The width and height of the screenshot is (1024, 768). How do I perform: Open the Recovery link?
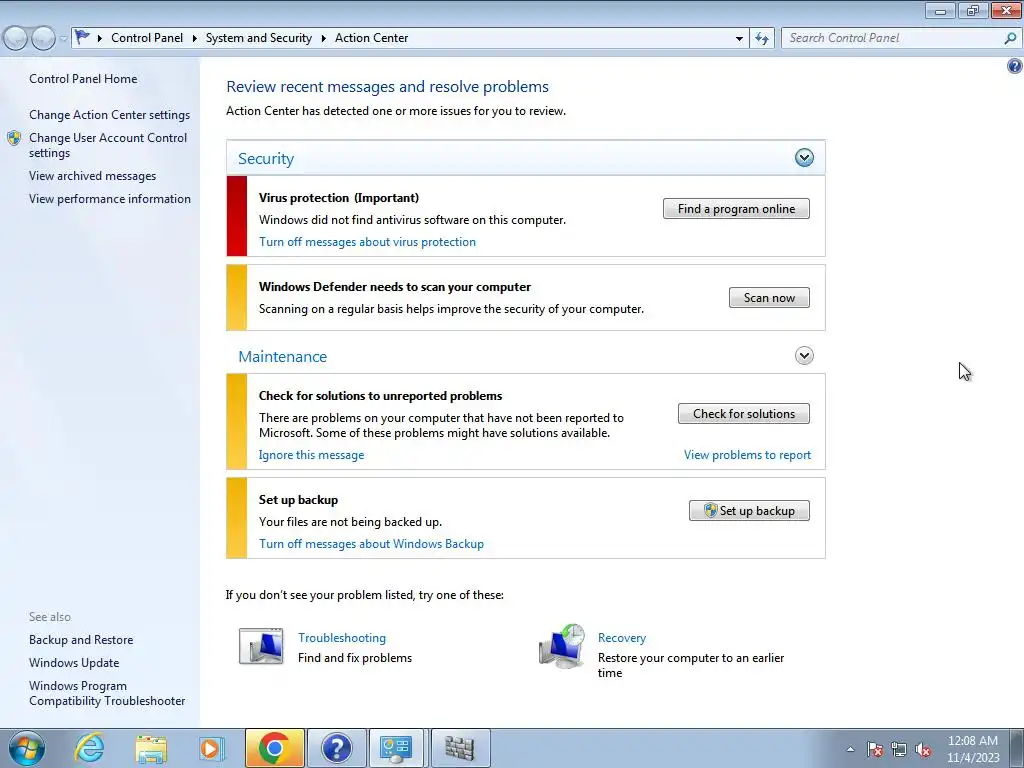622,637
